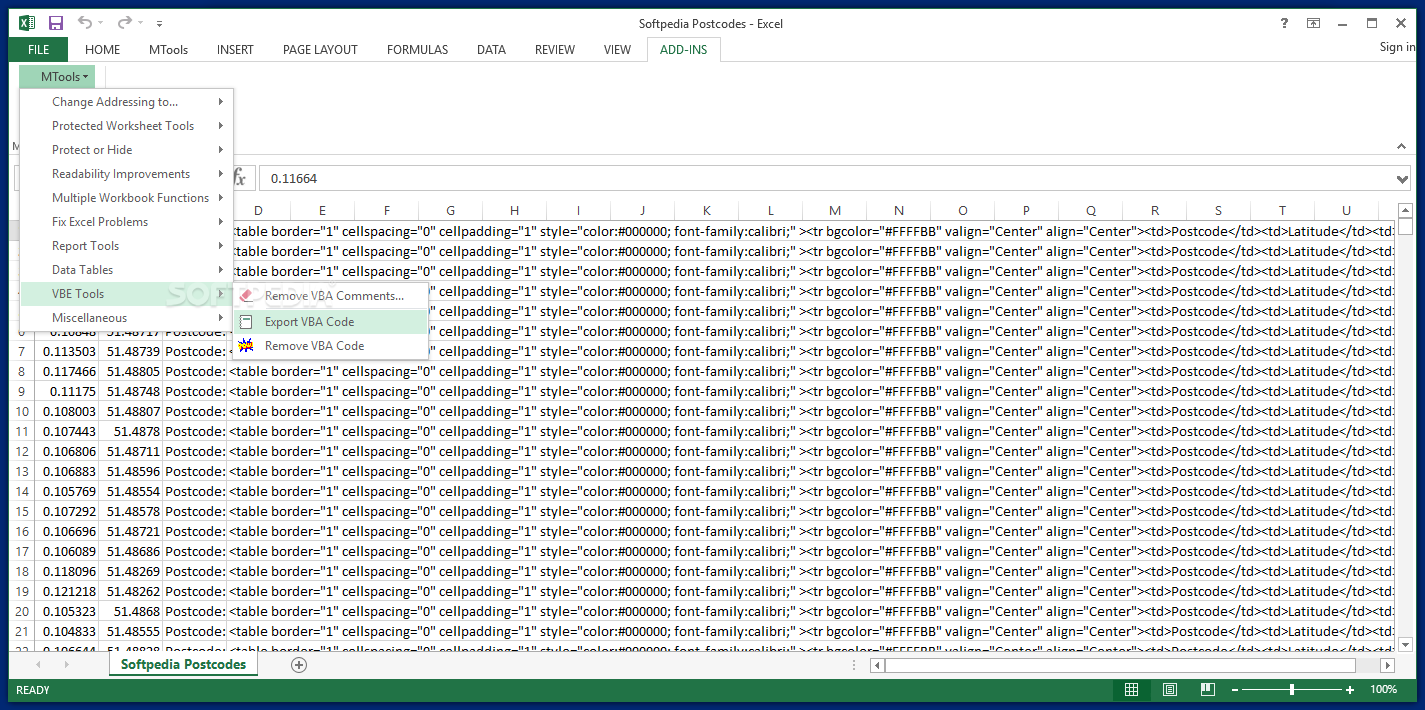Select column header S

coord(1218,210)
